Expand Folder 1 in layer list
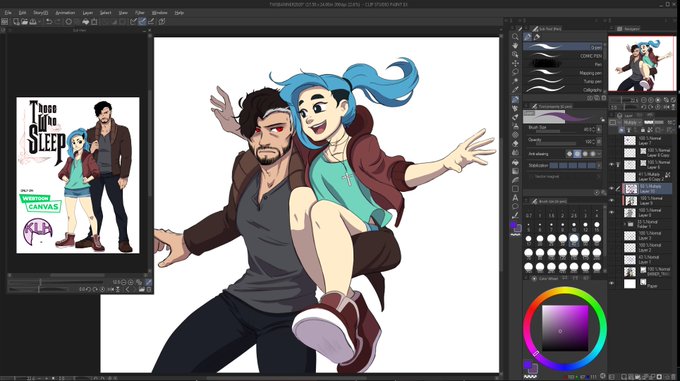The height and width of the screenshot is (381, 680). click(x=625, y=224)
